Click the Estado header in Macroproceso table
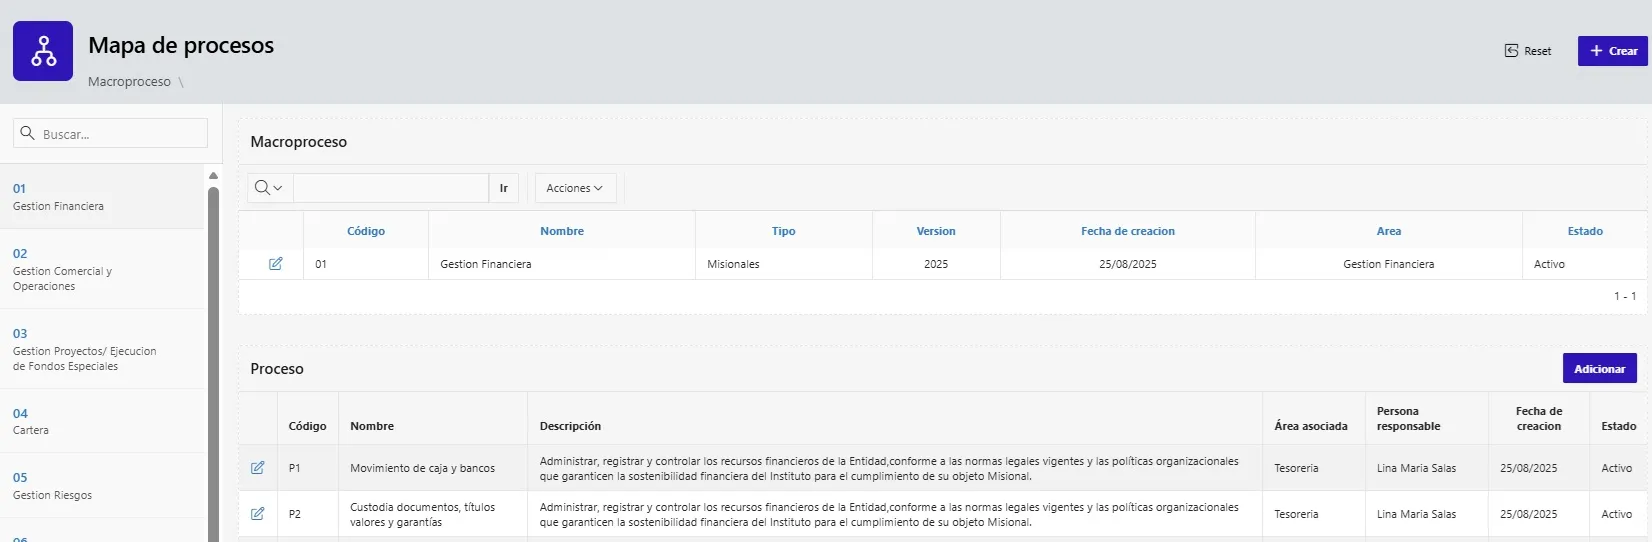This screenshot has height=542, width=1652. click(1585, 231)
